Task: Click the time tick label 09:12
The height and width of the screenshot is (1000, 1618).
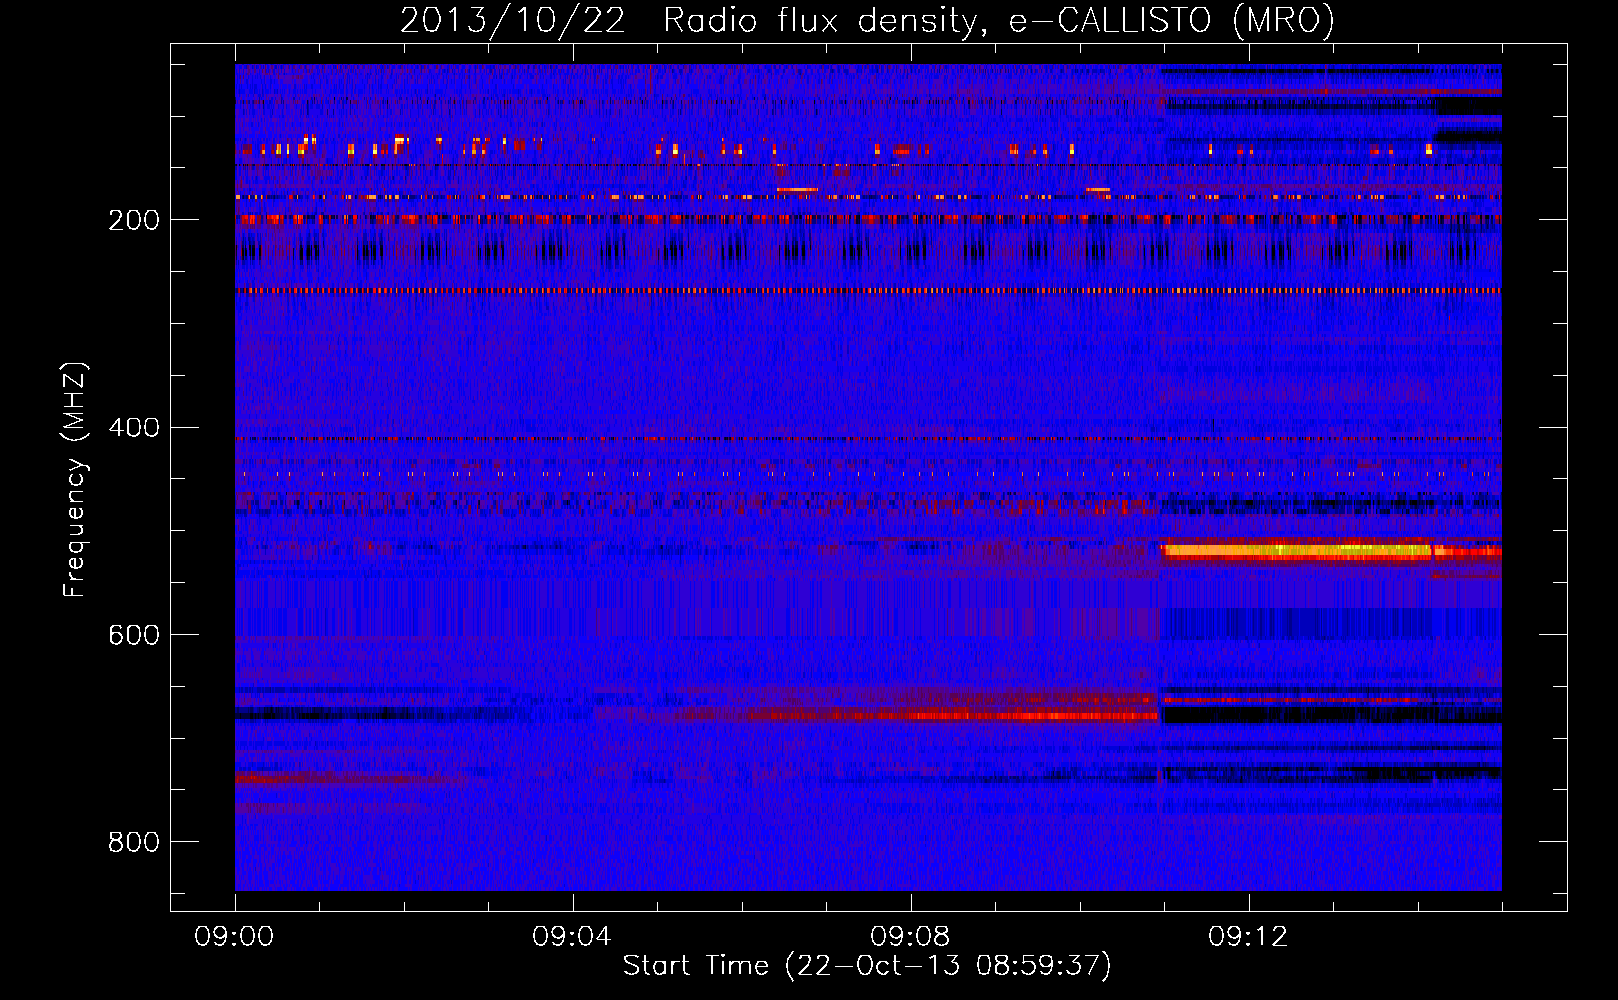Action: pyautogui.click(x=1248, y=937)
